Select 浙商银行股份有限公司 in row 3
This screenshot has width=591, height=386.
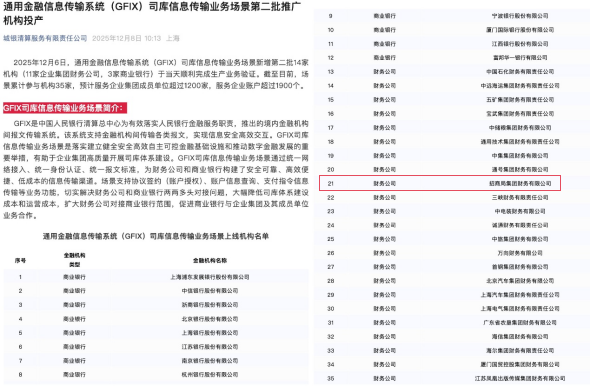[210, 305]
